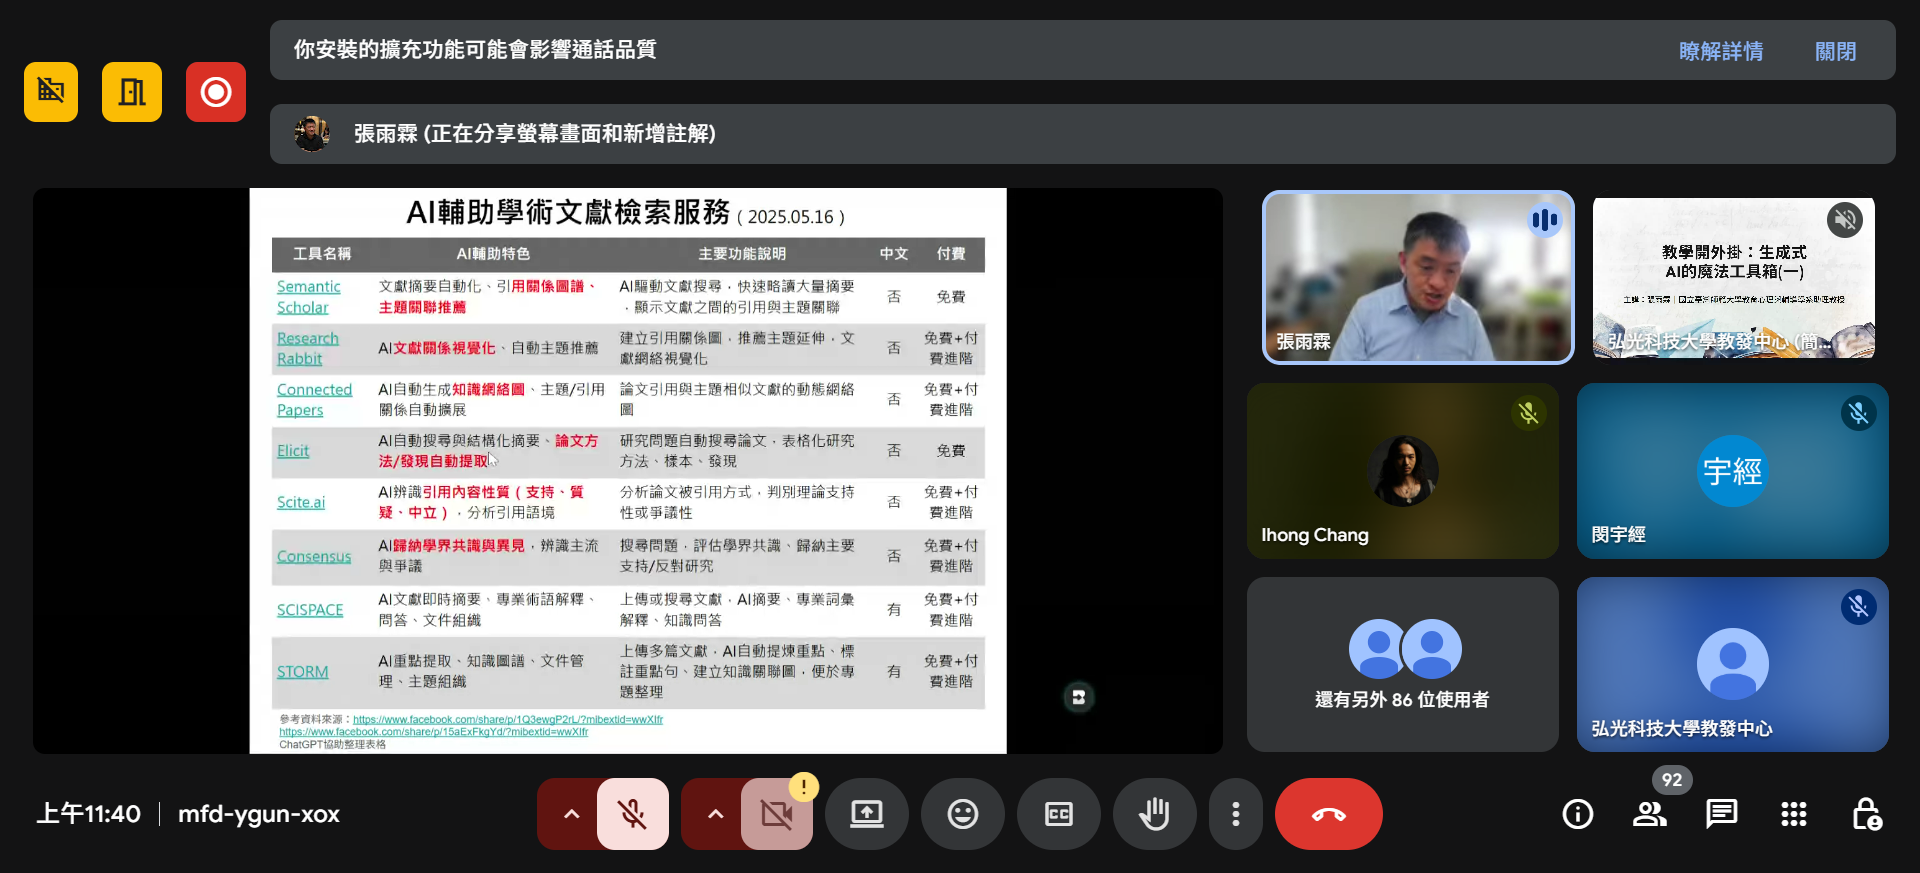Click the 工具名稱 column header

[x=322, y=254]
